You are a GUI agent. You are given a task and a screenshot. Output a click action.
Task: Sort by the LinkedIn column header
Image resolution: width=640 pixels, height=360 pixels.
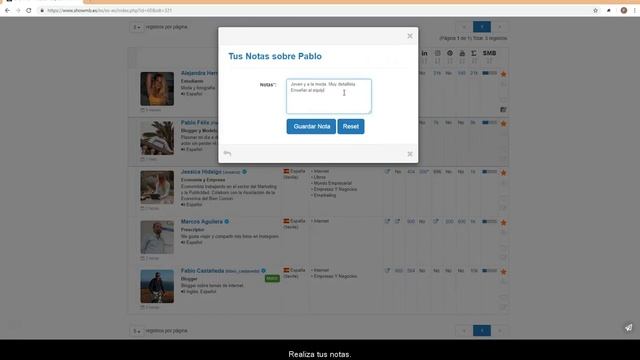pos(424,53)
